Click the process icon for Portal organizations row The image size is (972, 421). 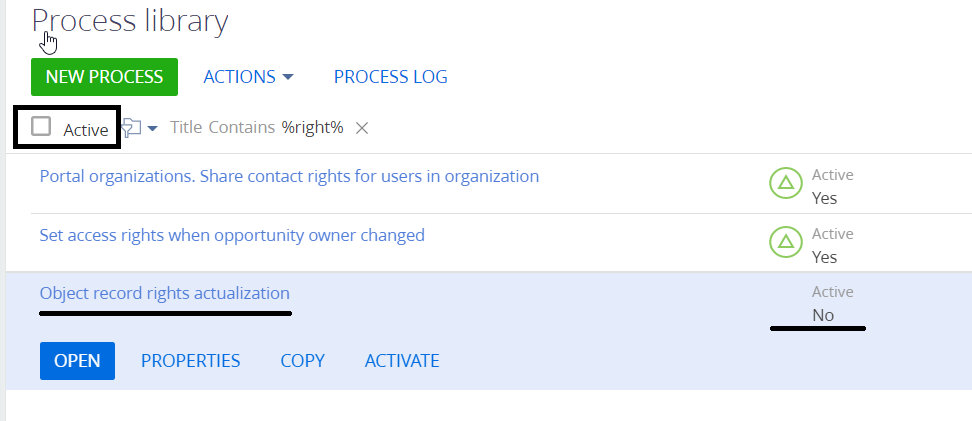[785, 183]
